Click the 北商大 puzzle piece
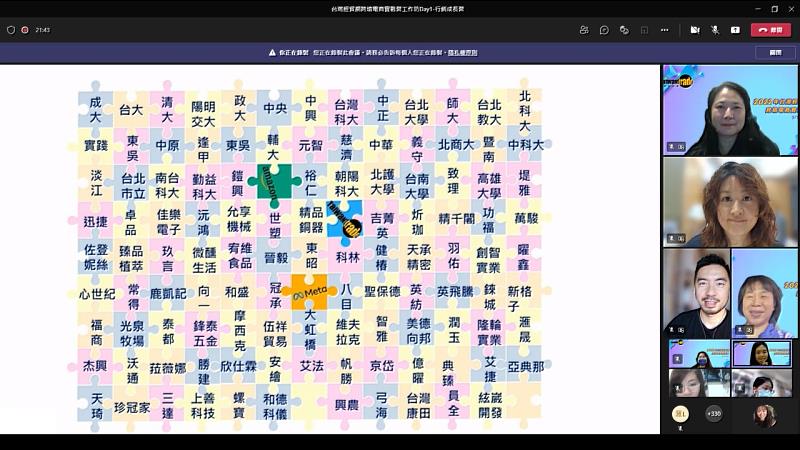Image resolution: width=800 pixels, height=450 pixels. click(x=456, y=145)
